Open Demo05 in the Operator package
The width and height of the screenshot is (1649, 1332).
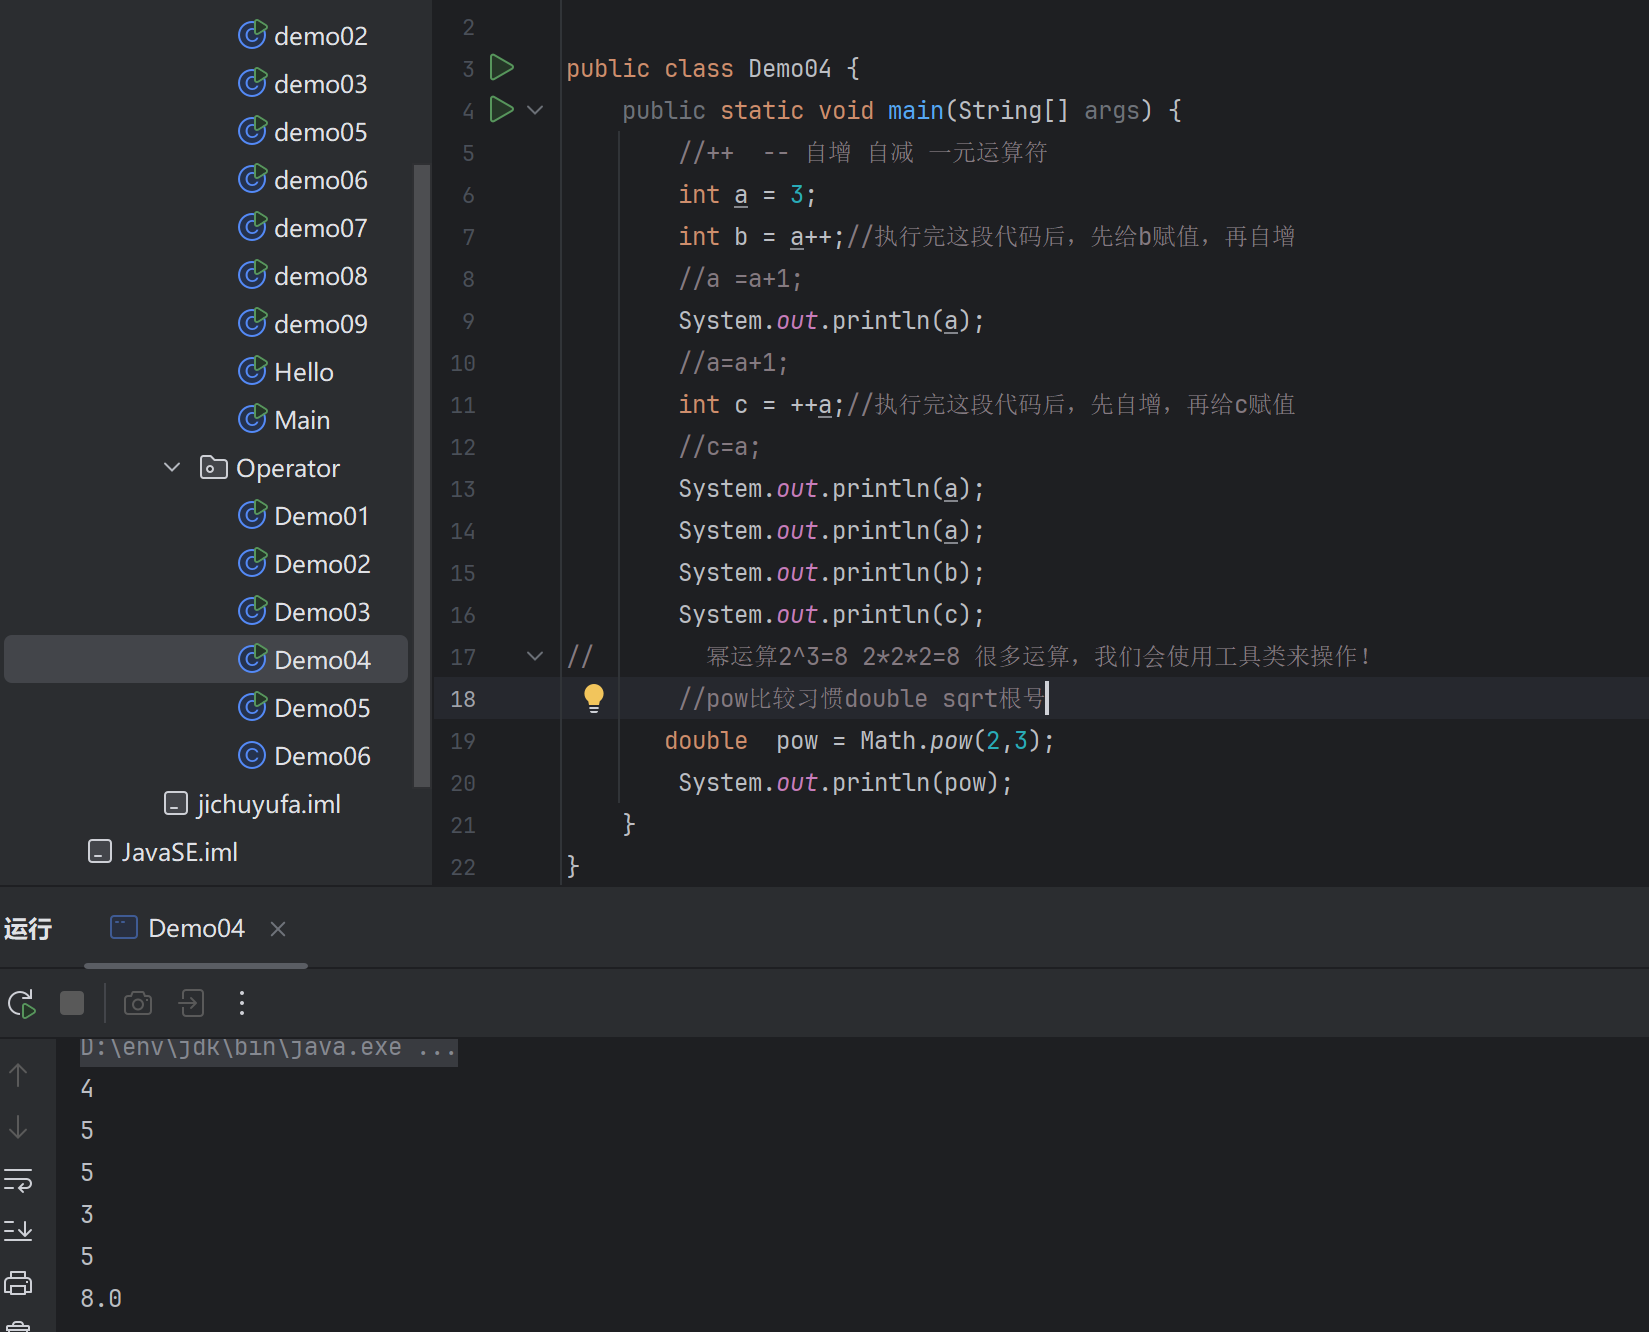click(x=304, y=708)
